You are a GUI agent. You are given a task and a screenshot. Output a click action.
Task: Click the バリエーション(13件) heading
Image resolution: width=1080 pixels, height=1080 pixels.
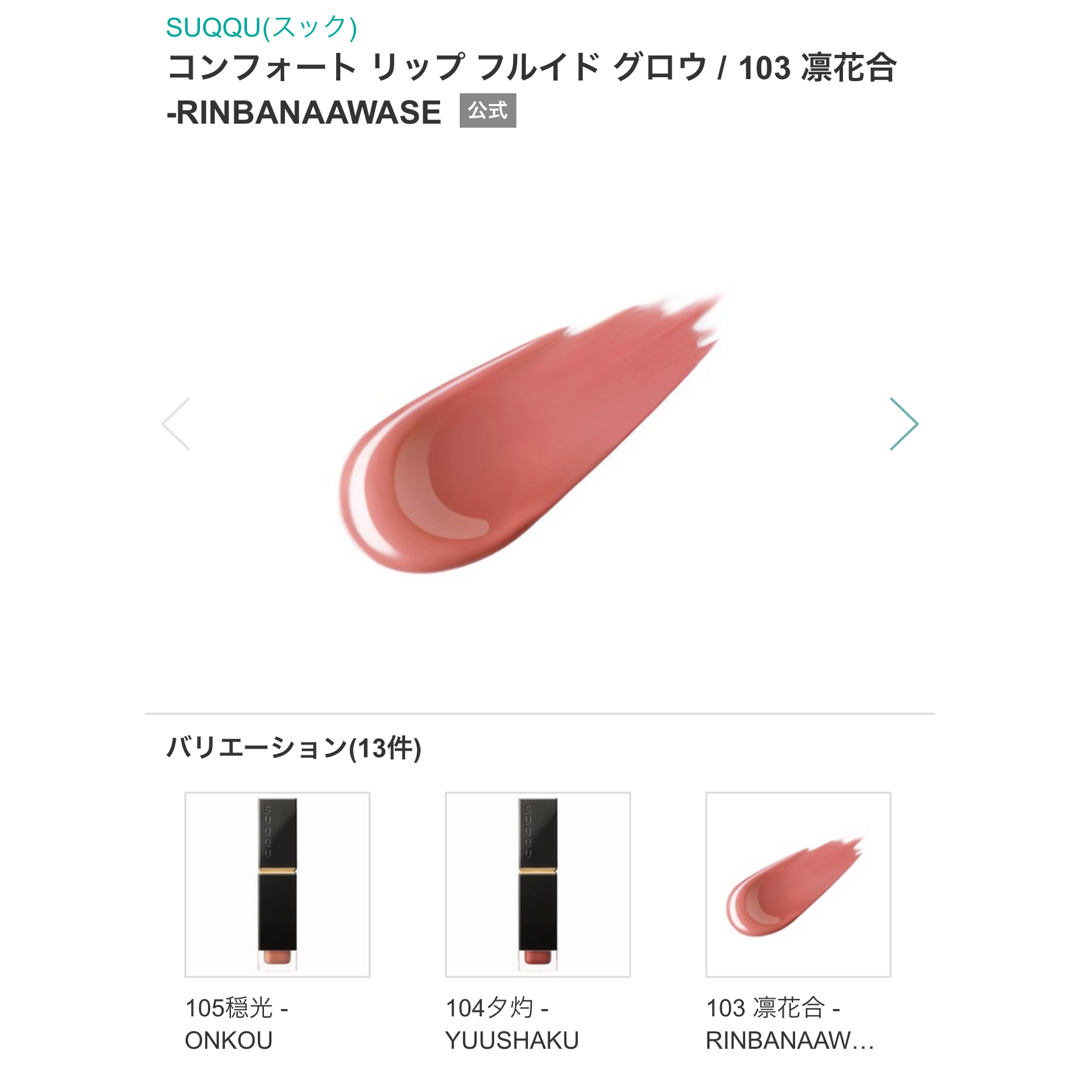coord(294,747)
